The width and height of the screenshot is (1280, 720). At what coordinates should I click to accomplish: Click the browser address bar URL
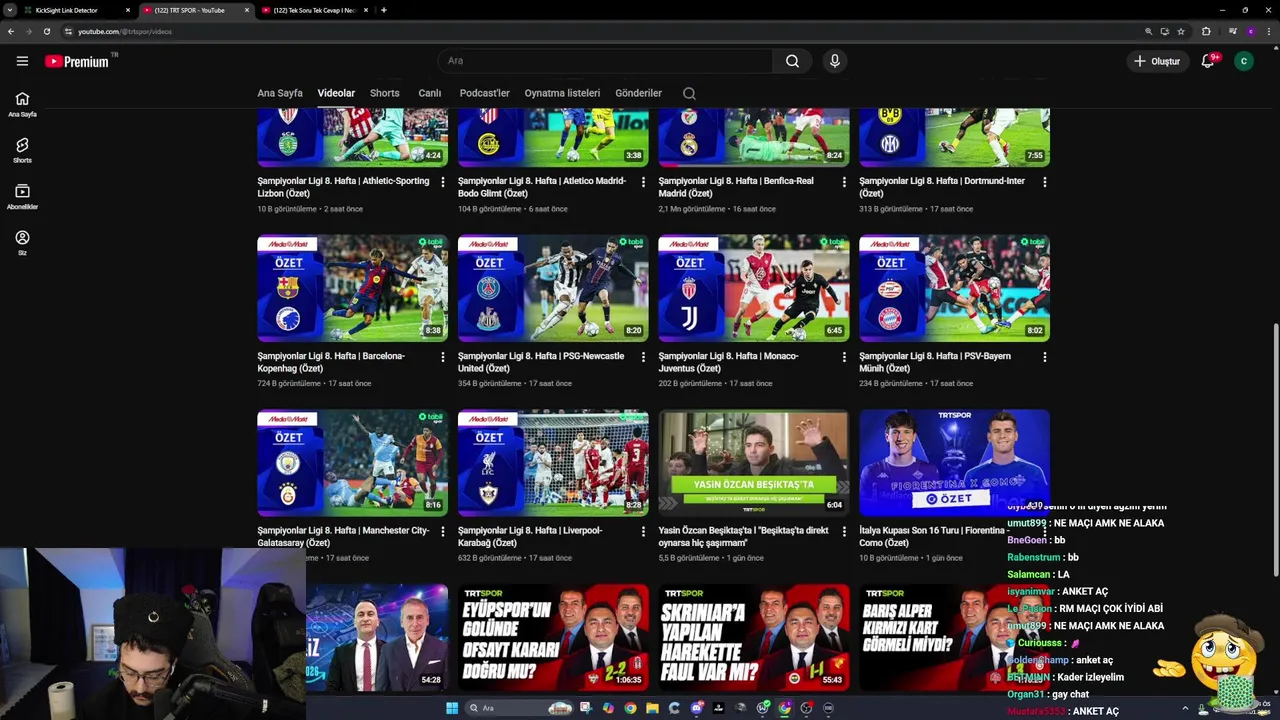tap(125, 31)
